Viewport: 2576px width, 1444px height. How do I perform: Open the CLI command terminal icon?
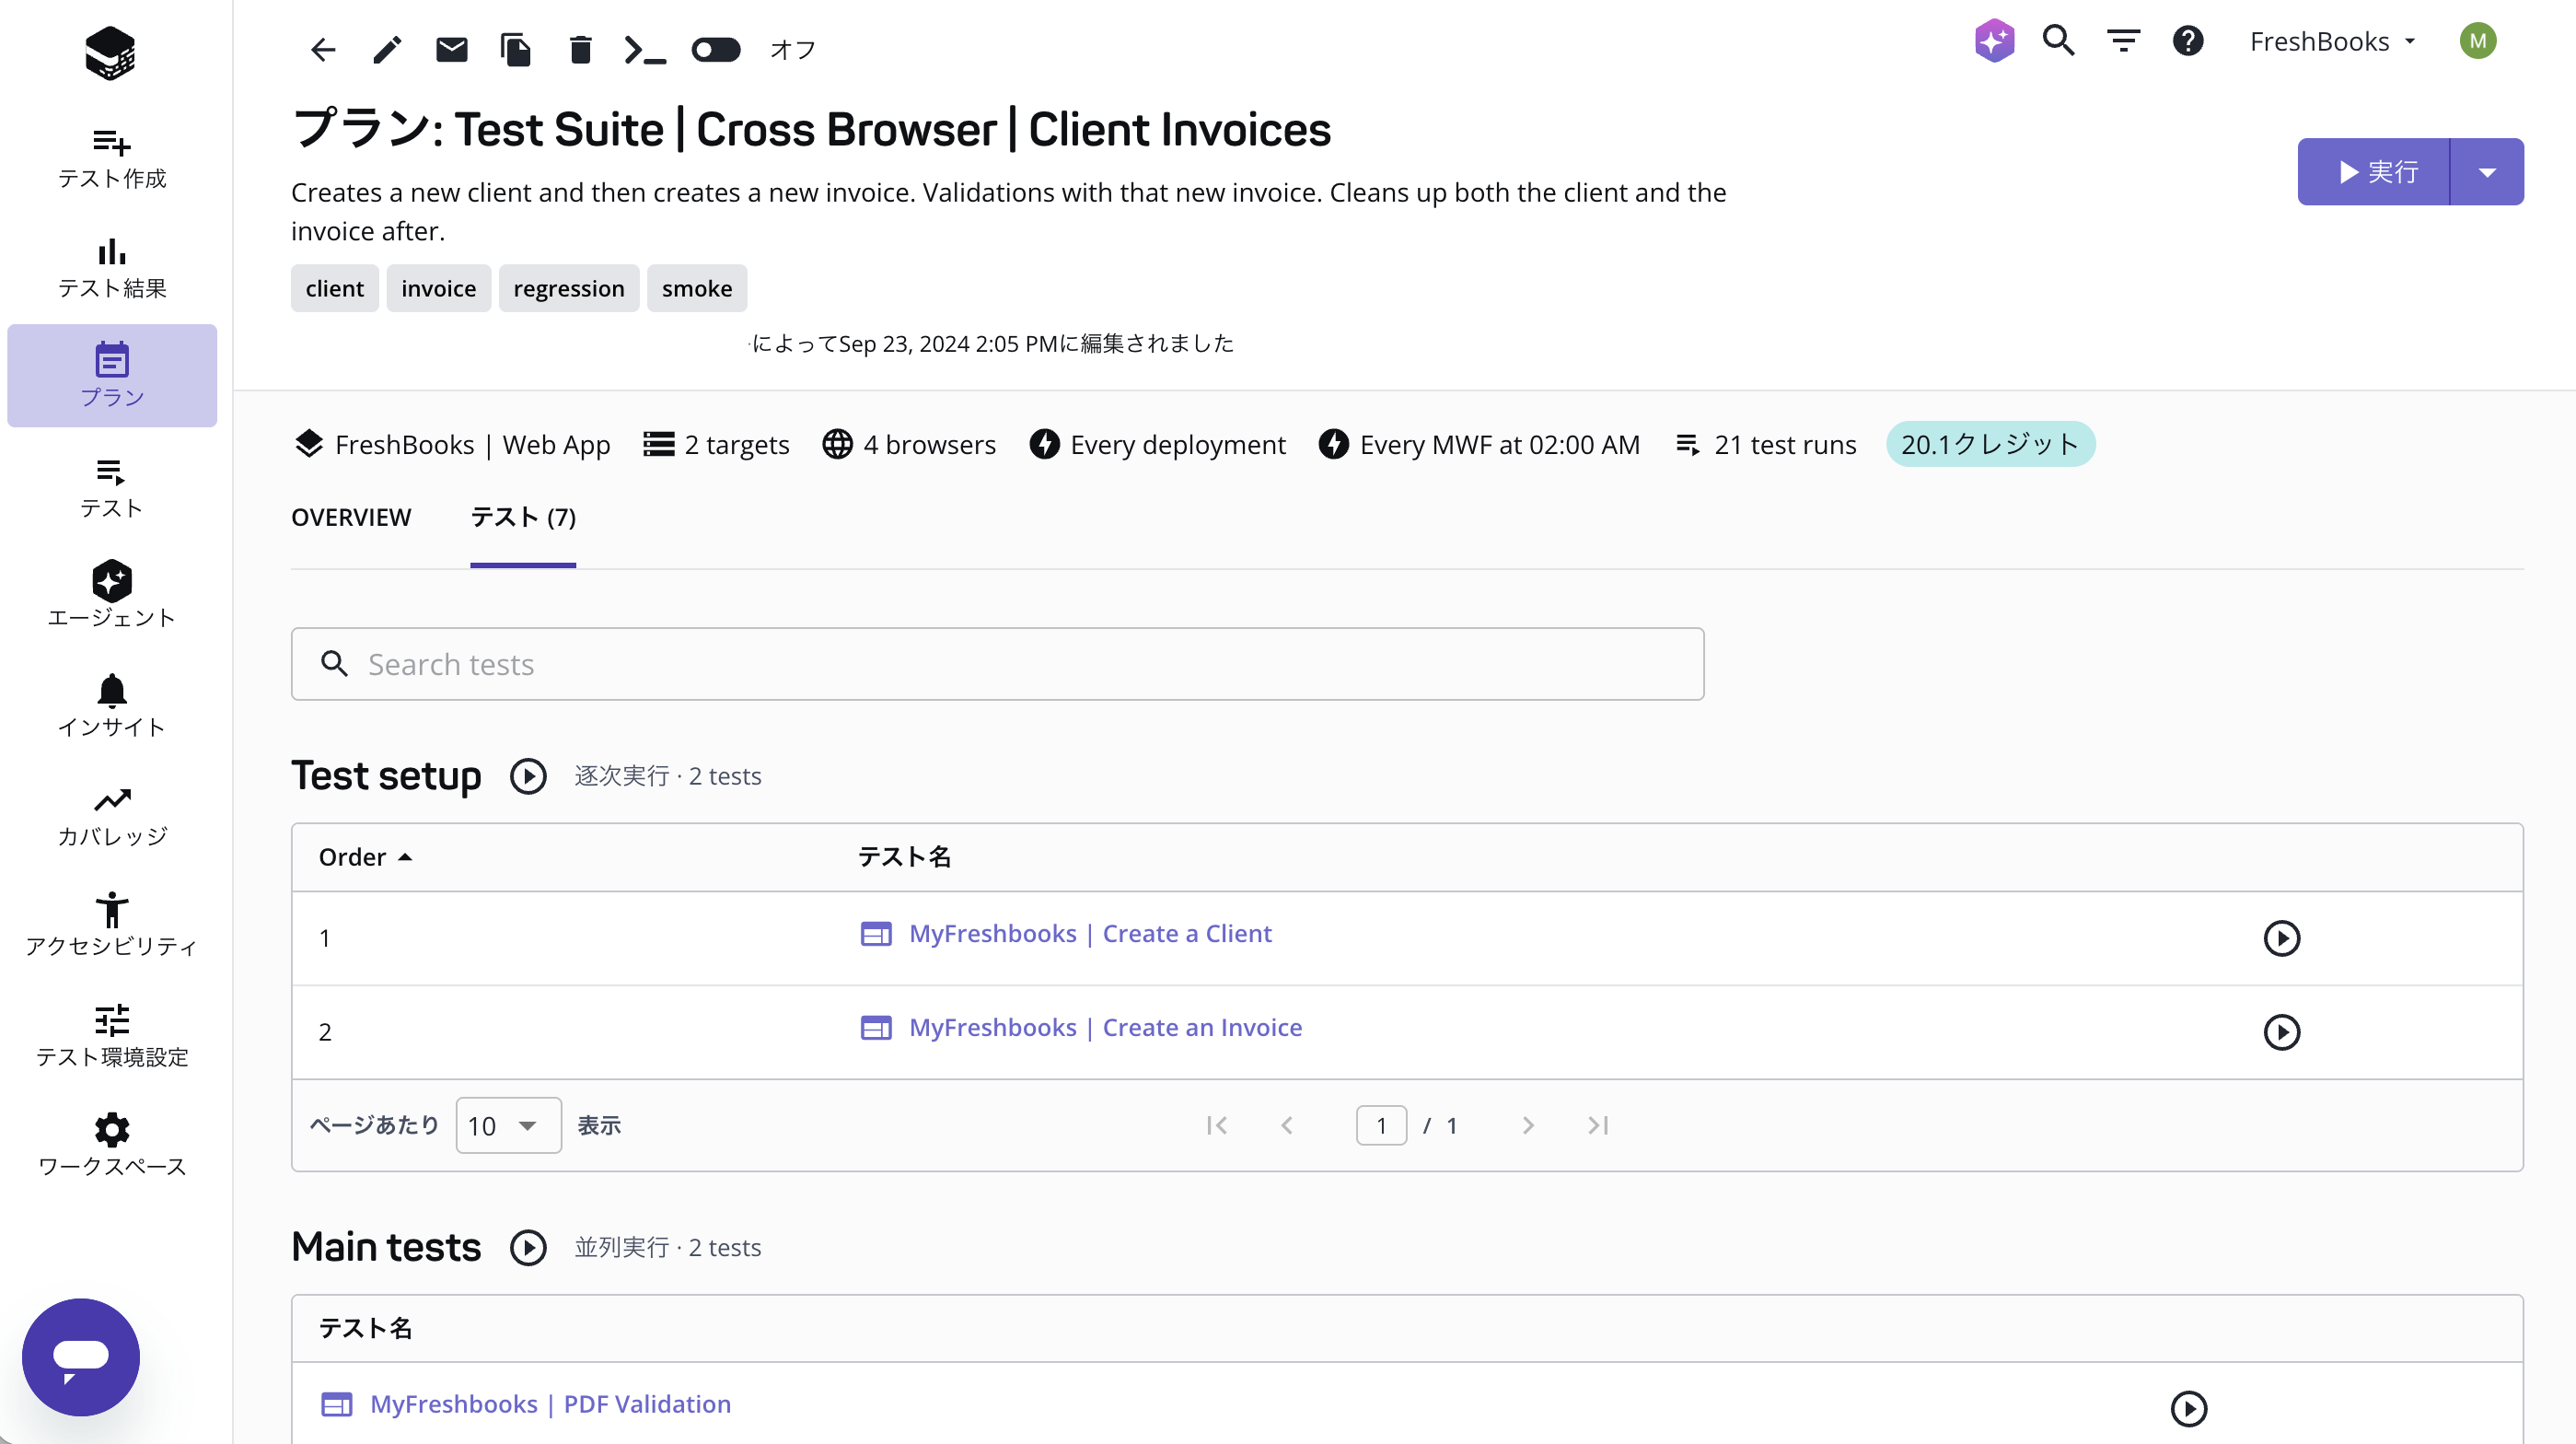click(645, 49)
